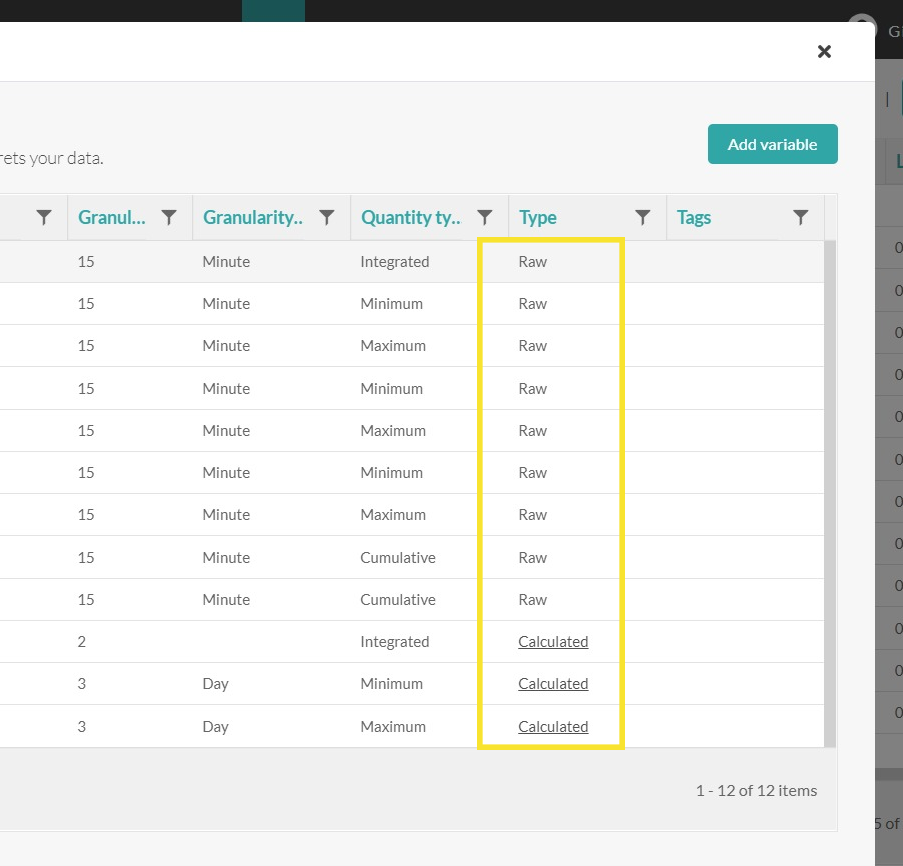
Task: Open the Calculated link in the Integrated row
Action: point(553,642)
